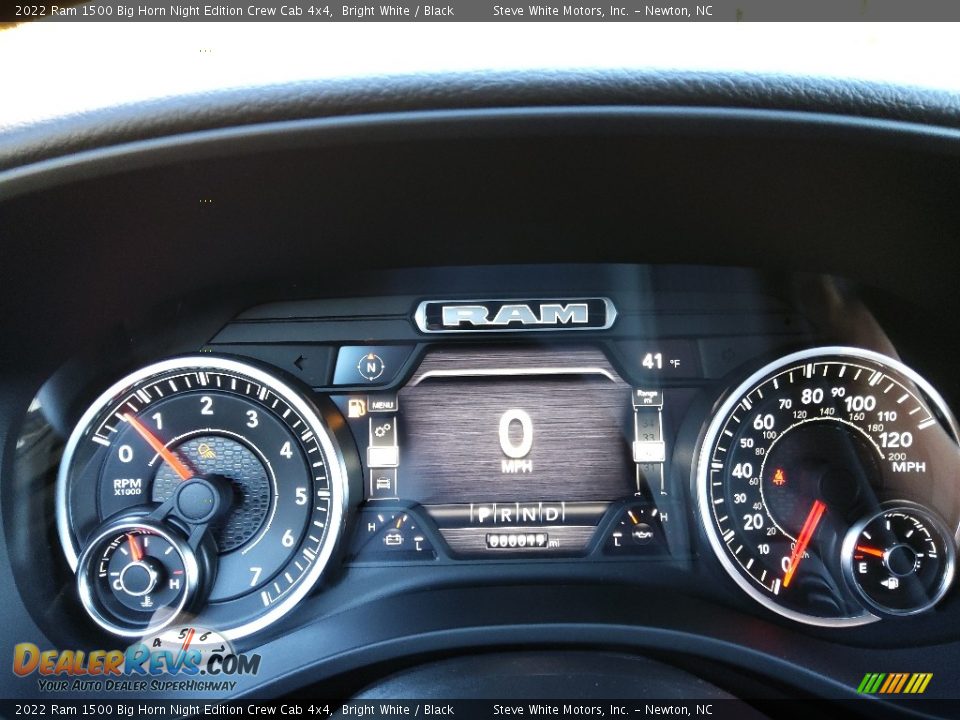Tap the oil pressure gauge icon
Screen dimensions: 960x720
point(642,534)
